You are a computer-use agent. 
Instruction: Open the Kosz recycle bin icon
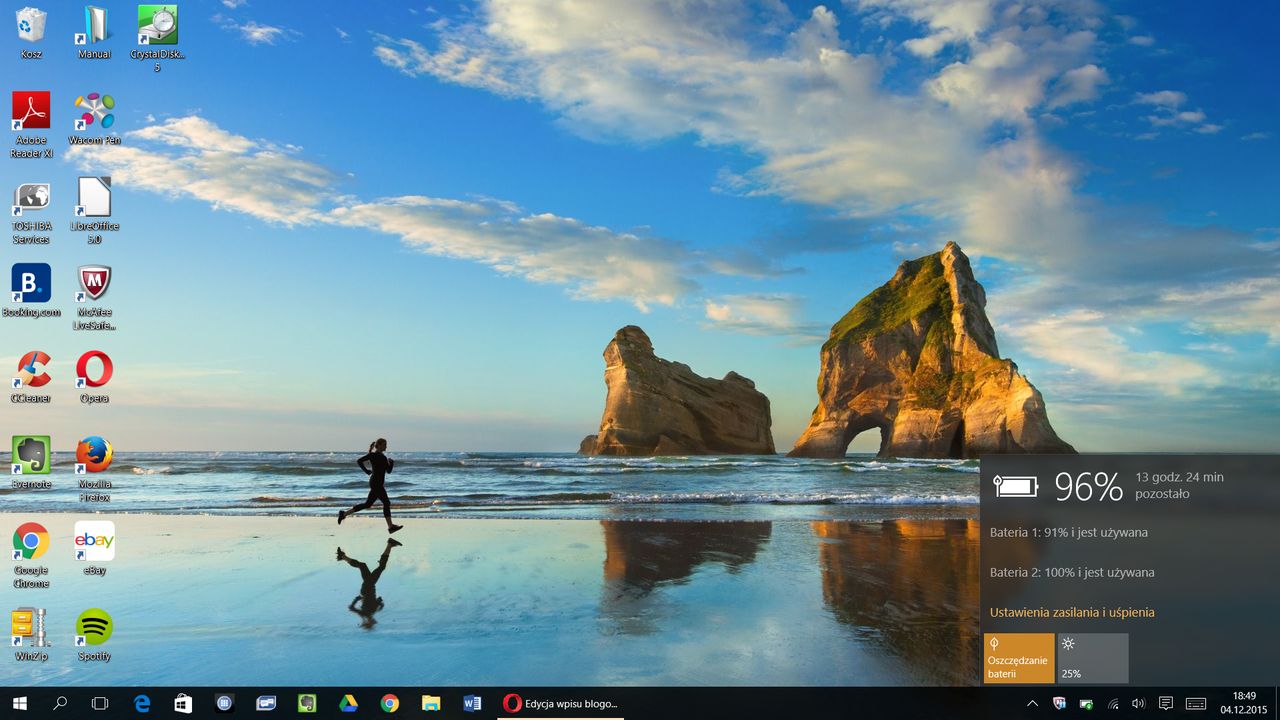click(x=31, y=33)
